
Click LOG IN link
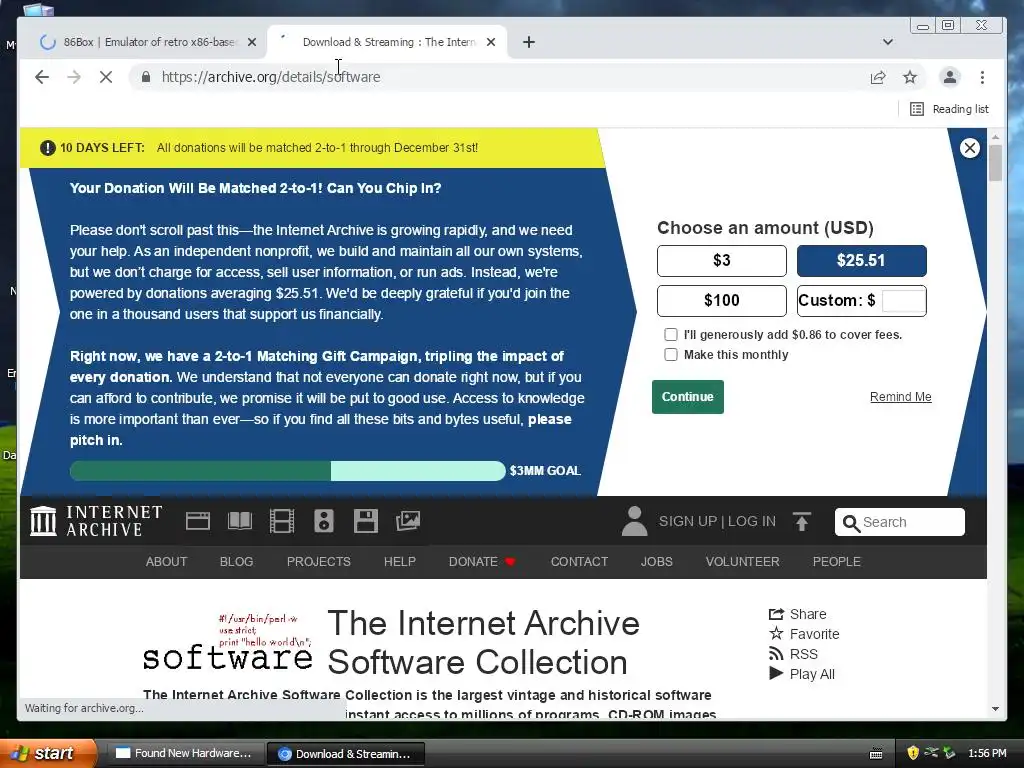pyautogui.click(x=752, y=521)
